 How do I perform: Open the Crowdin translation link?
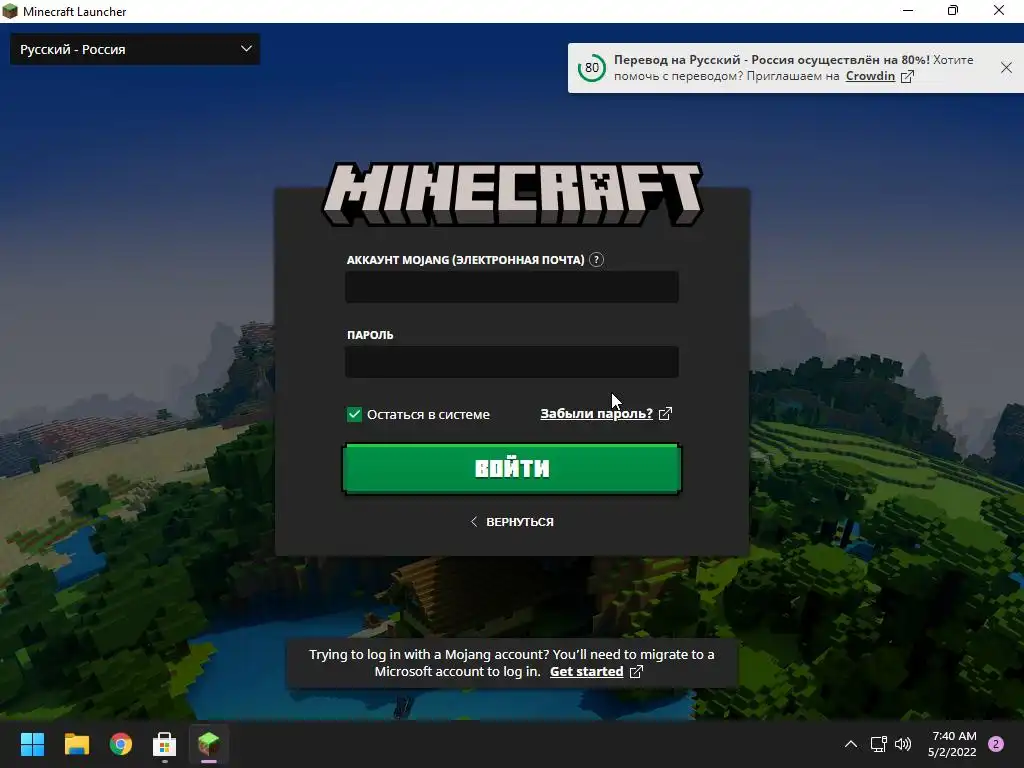click(870, 76)
